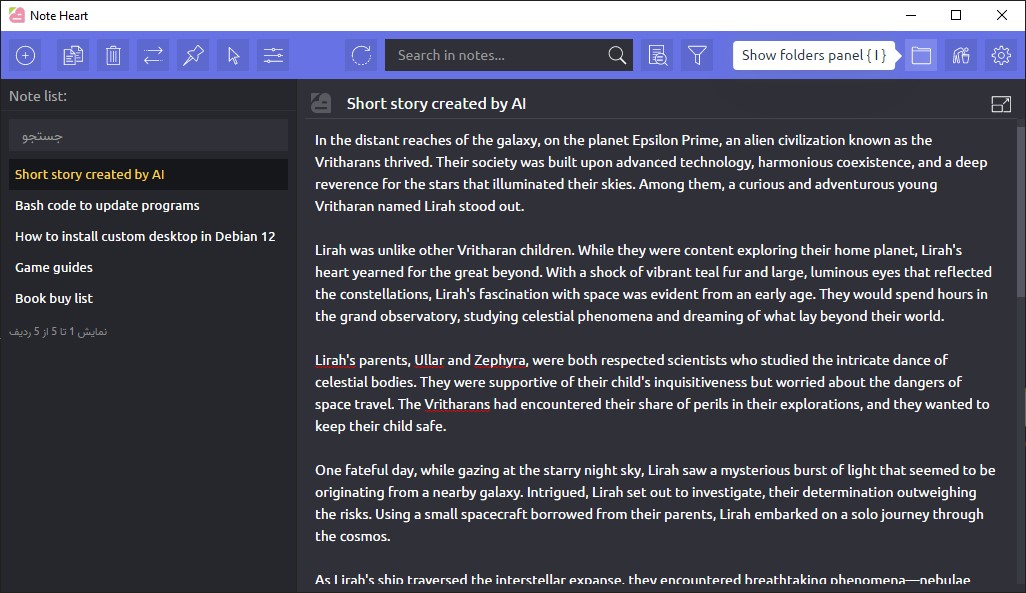Open 'Bash code to update programs' note
The image size is (1026, 593).
tap(107, 205)
